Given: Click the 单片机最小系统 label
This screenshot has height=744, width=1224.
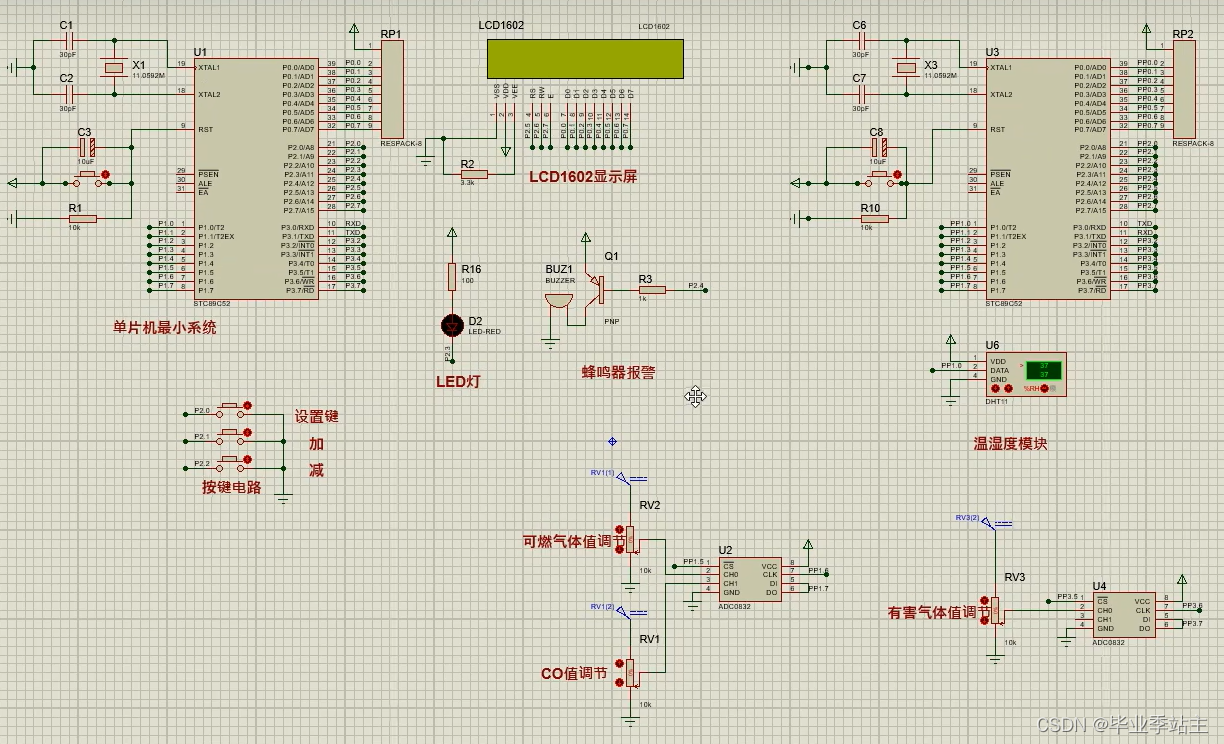Looking at the screenshot, I should pos(165,327).
